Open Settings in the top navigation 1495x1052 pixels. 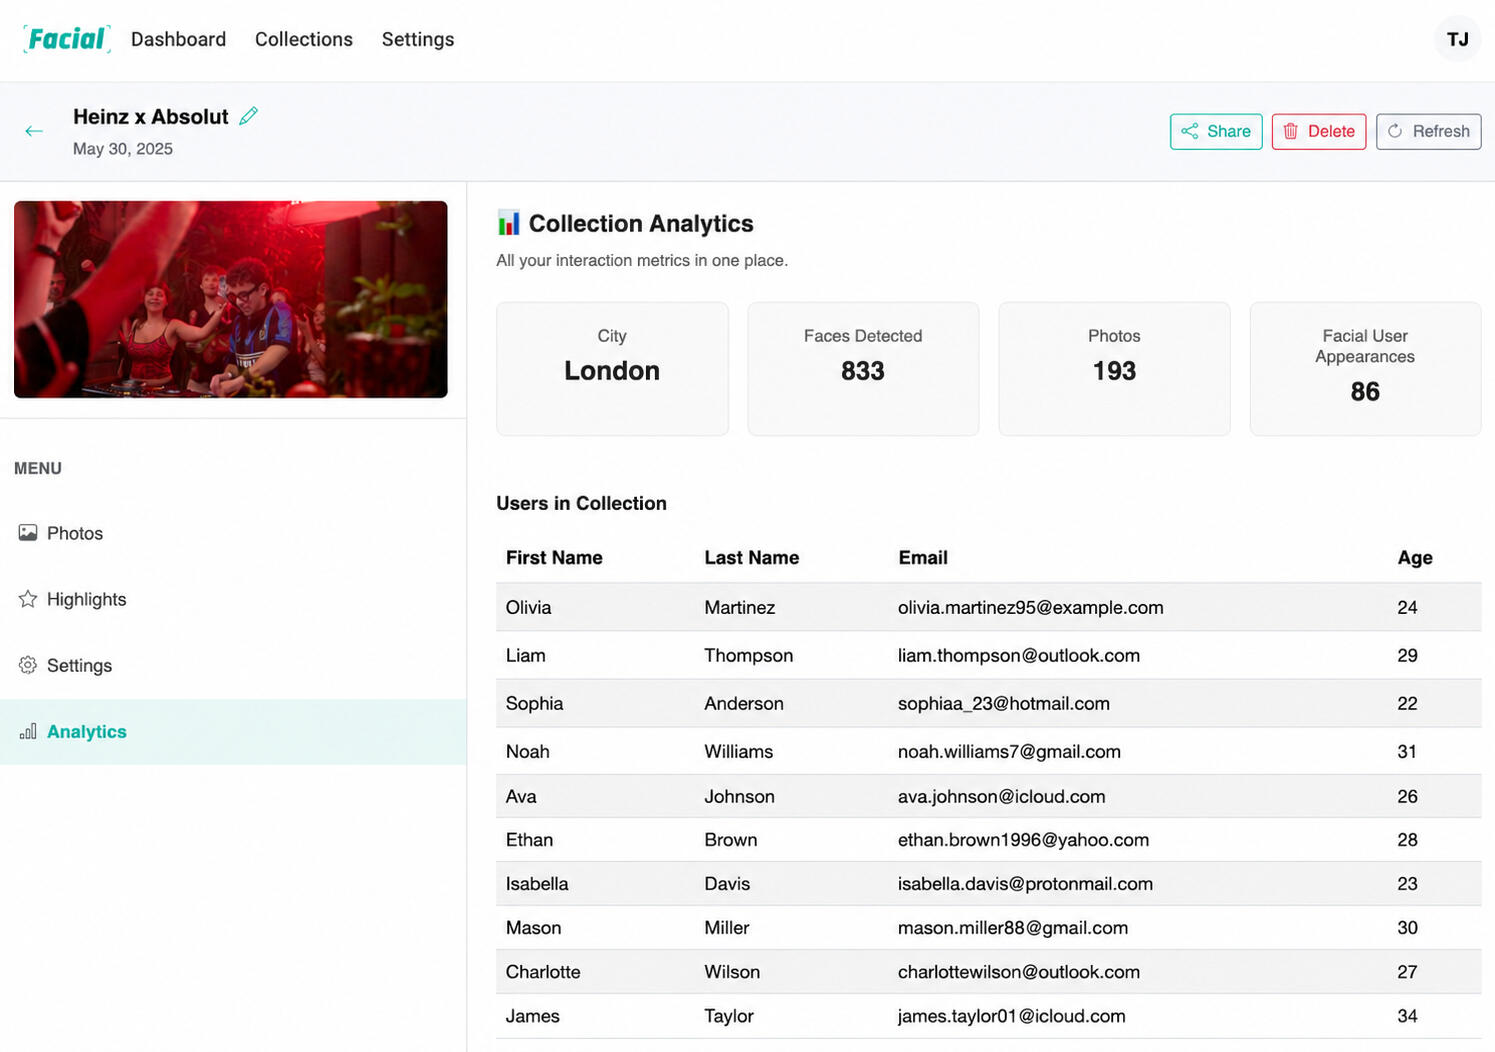pos(418,39)
